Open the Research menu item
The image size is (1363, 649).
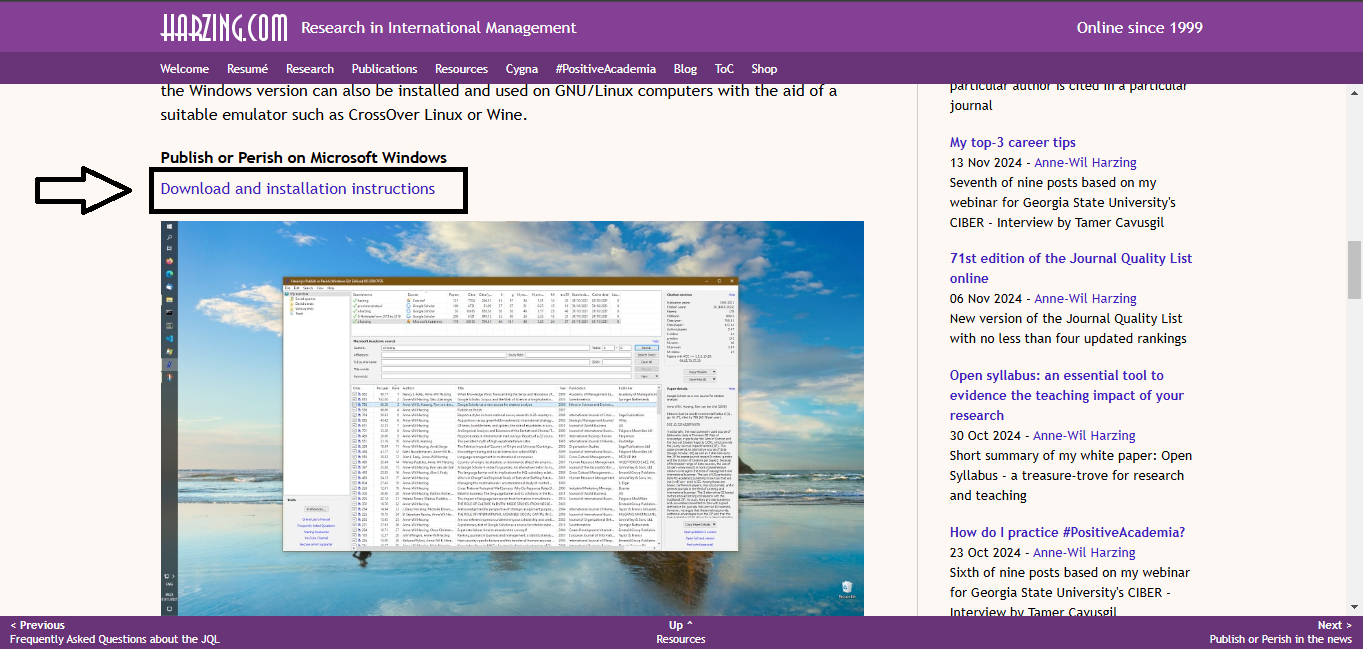pos(310,69)
